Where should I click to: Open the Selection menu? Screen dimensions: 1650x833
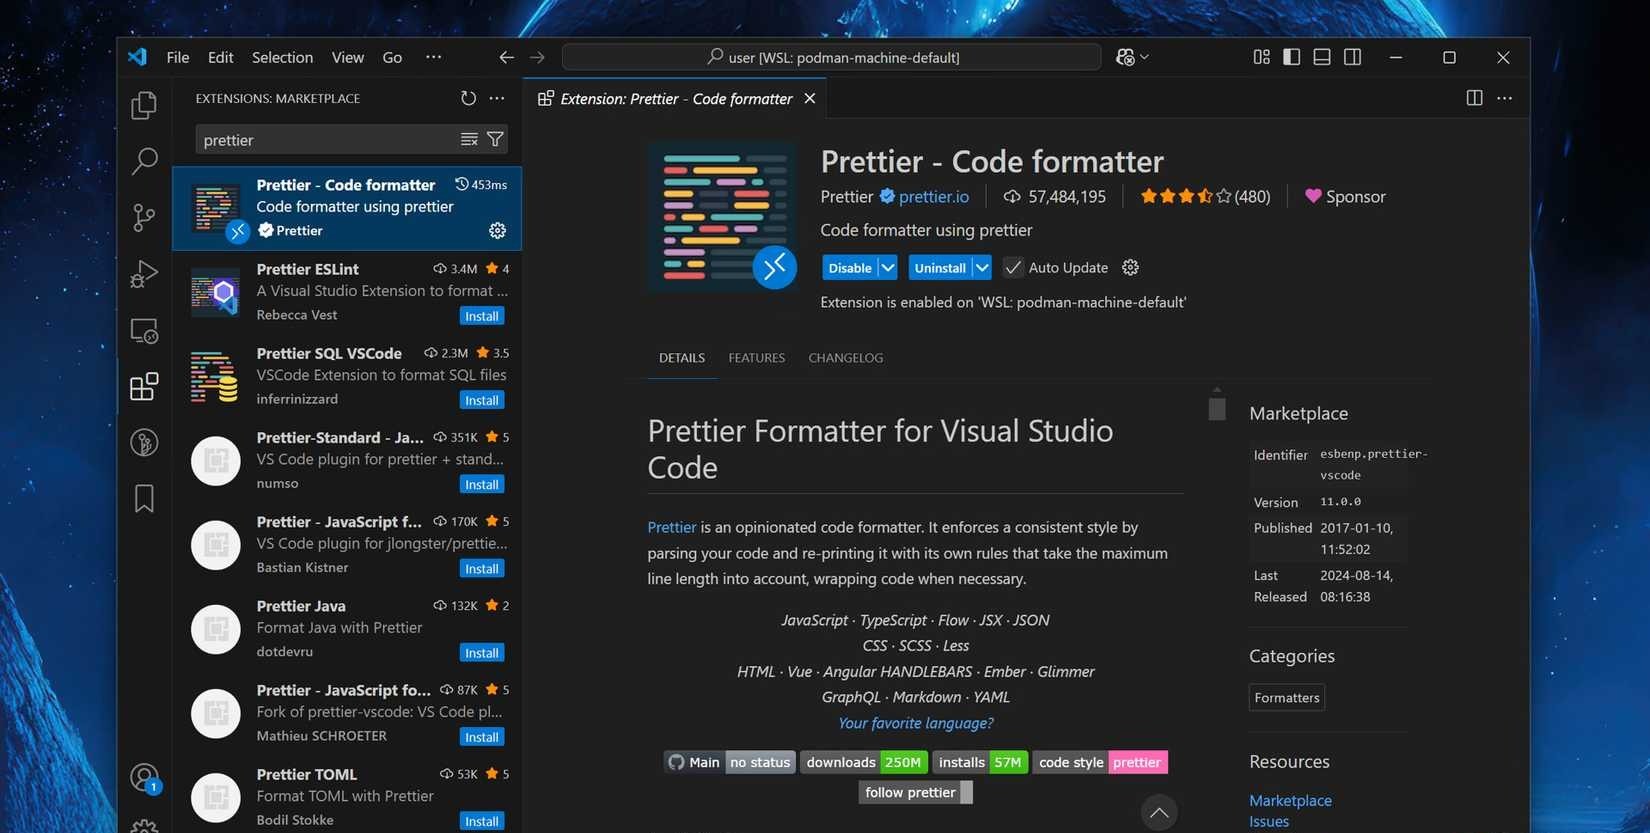click(282, 57)
